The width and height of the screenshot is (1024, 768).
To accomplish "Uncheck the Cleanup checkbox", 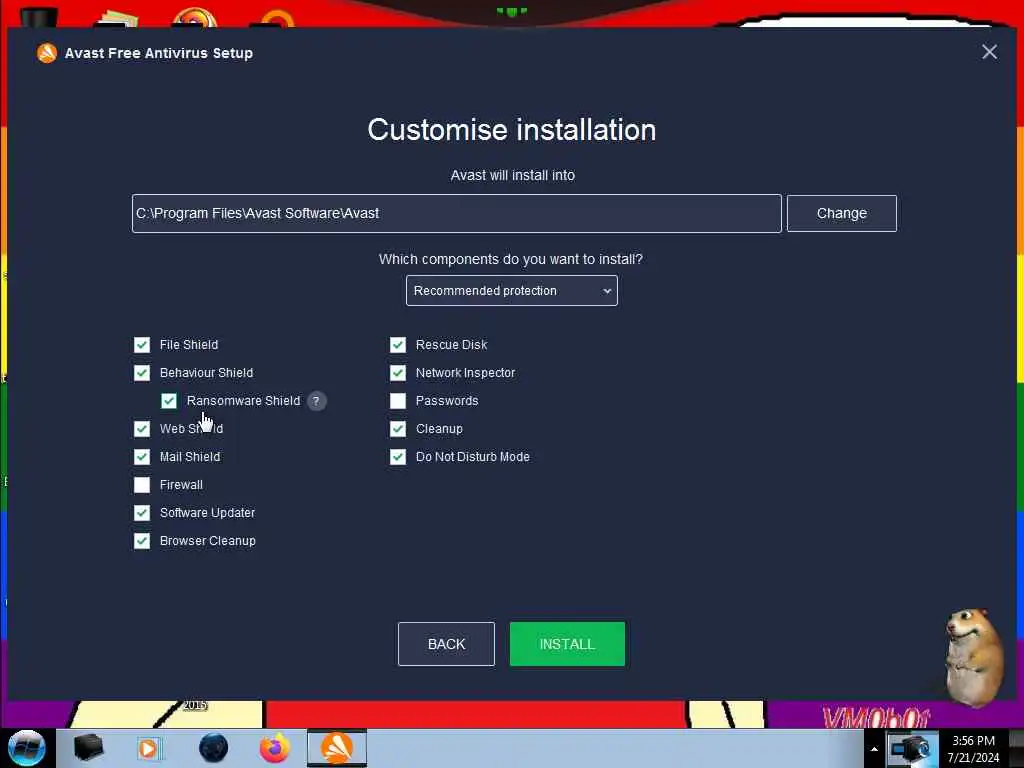I will (398, 429).
